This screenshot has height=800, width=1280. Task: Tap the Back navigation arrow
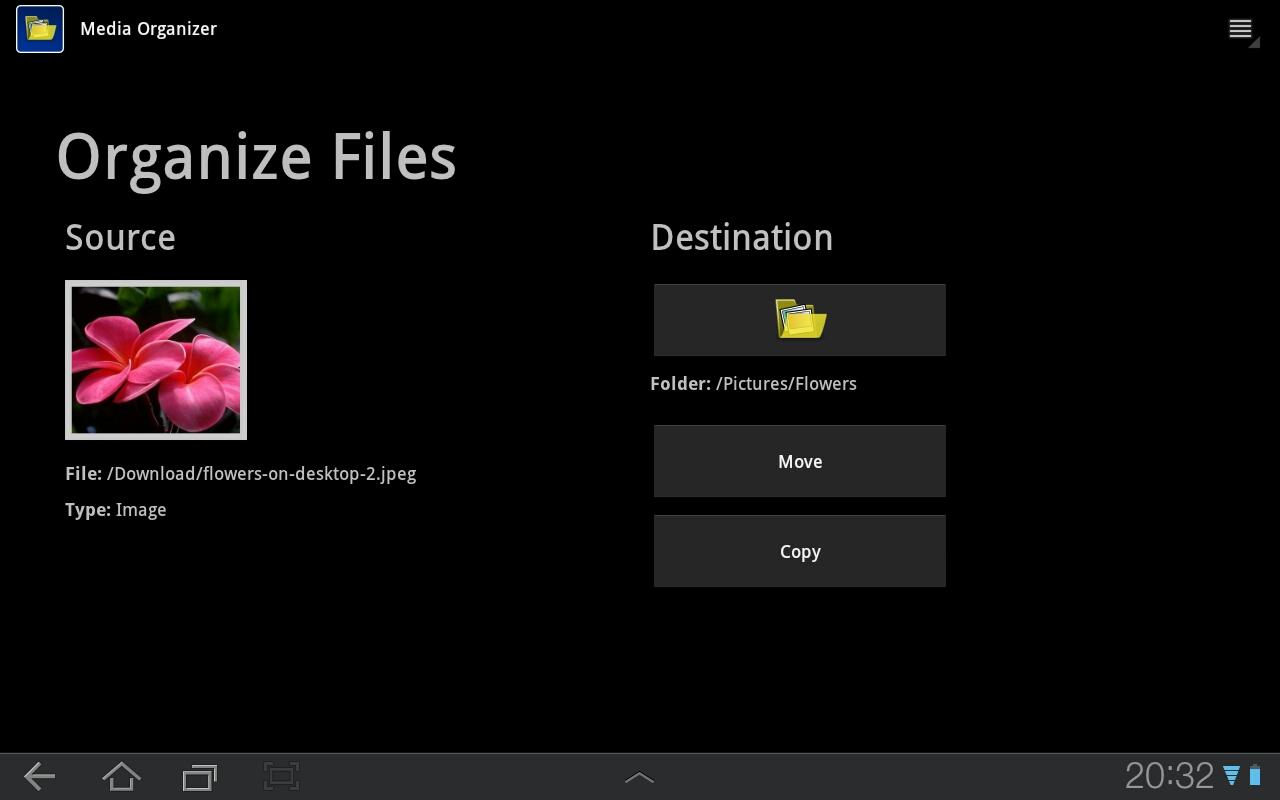tap(38, 776)
